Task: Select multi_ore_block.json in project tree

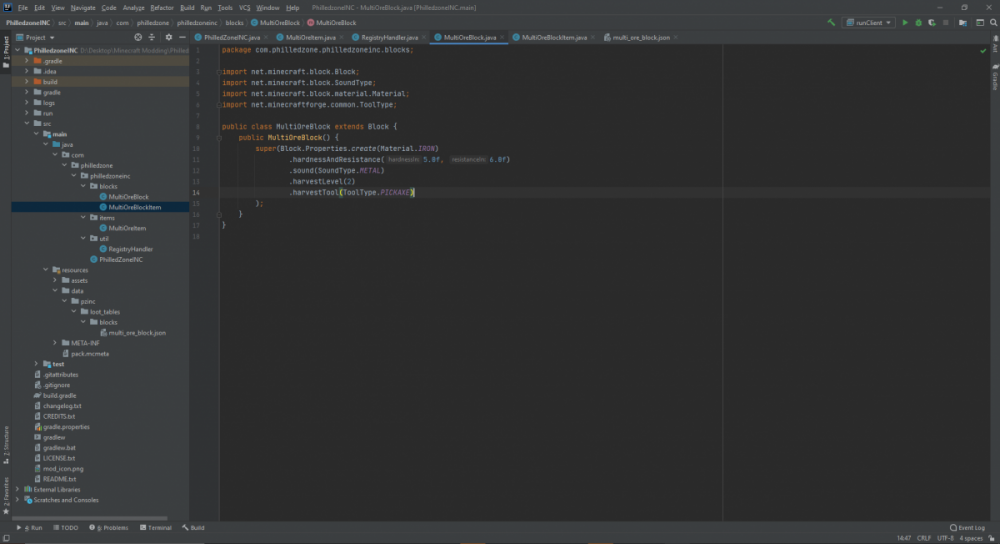Action: tap(136, 333)
